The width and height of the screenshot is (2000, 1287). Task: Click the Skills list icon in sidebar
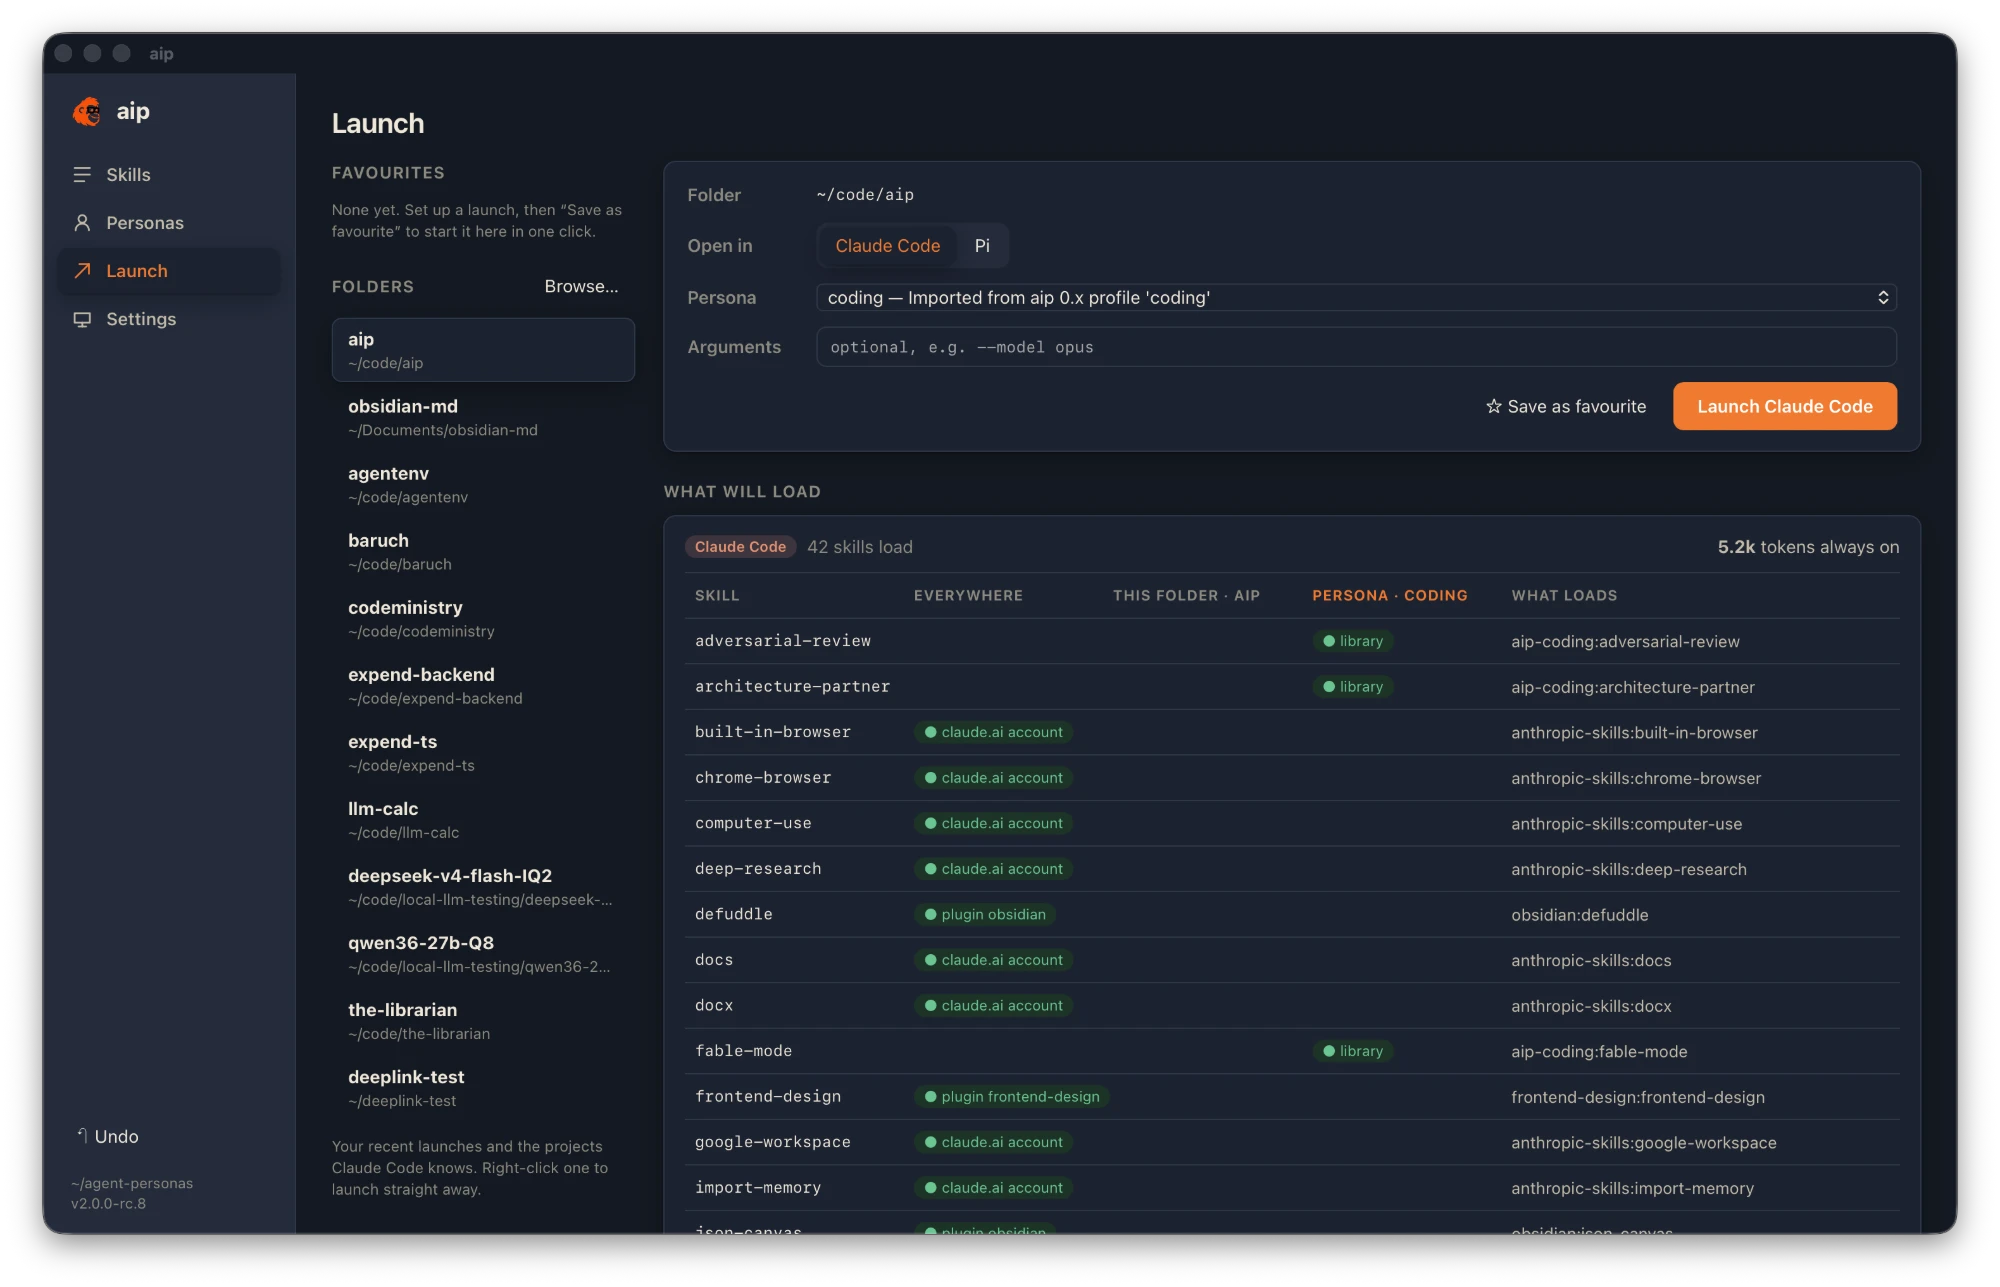(x=82, y=174)
